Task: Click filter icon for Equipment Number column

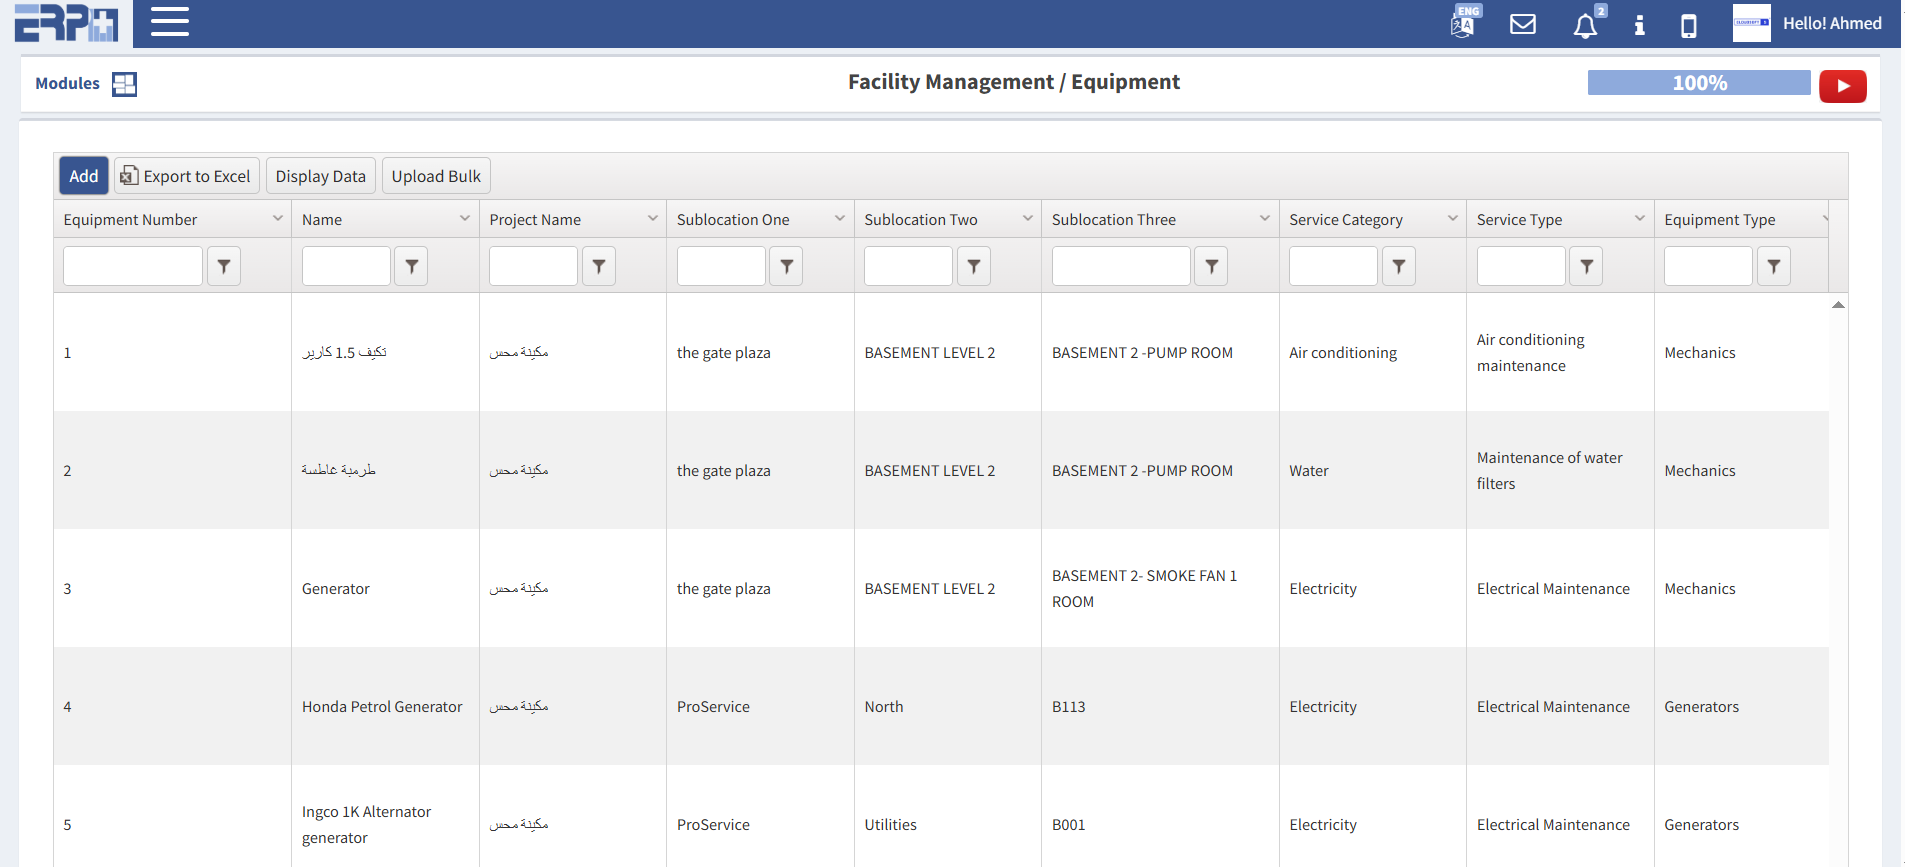Action: [x=224, y=266]
